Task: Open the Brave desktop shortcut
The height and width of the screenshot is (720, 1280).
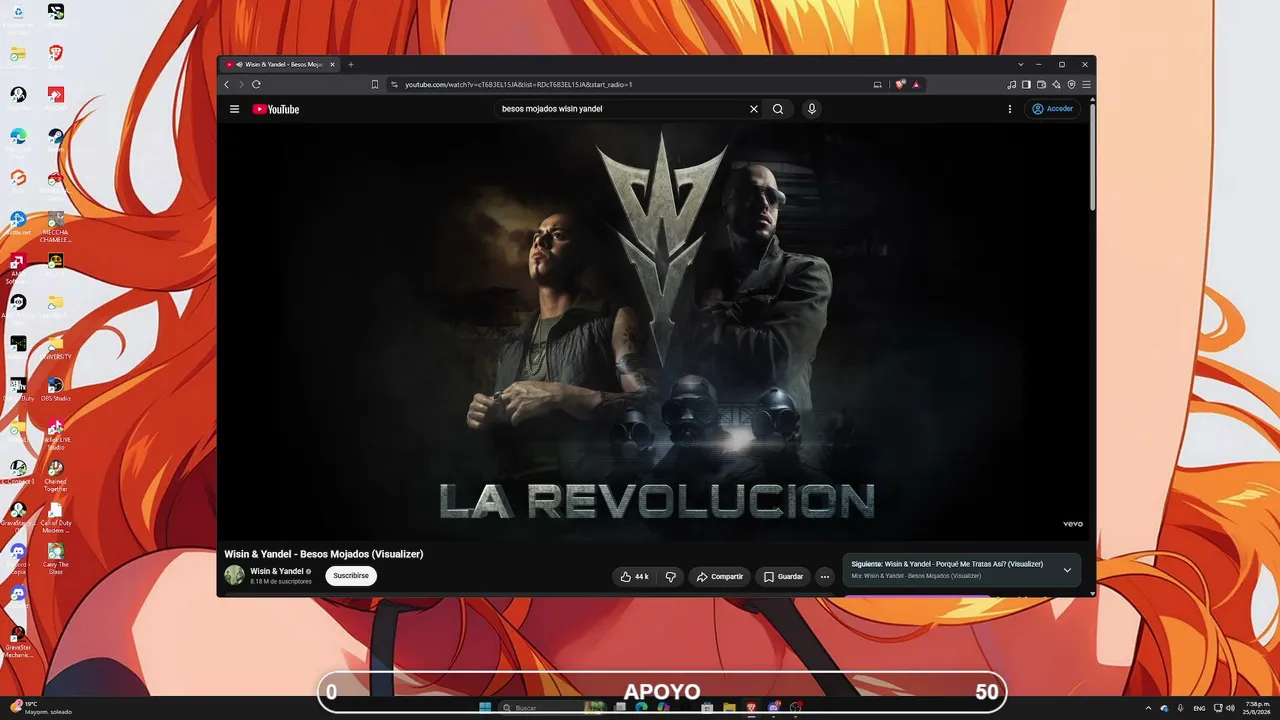Action: [x=56, y=55]
